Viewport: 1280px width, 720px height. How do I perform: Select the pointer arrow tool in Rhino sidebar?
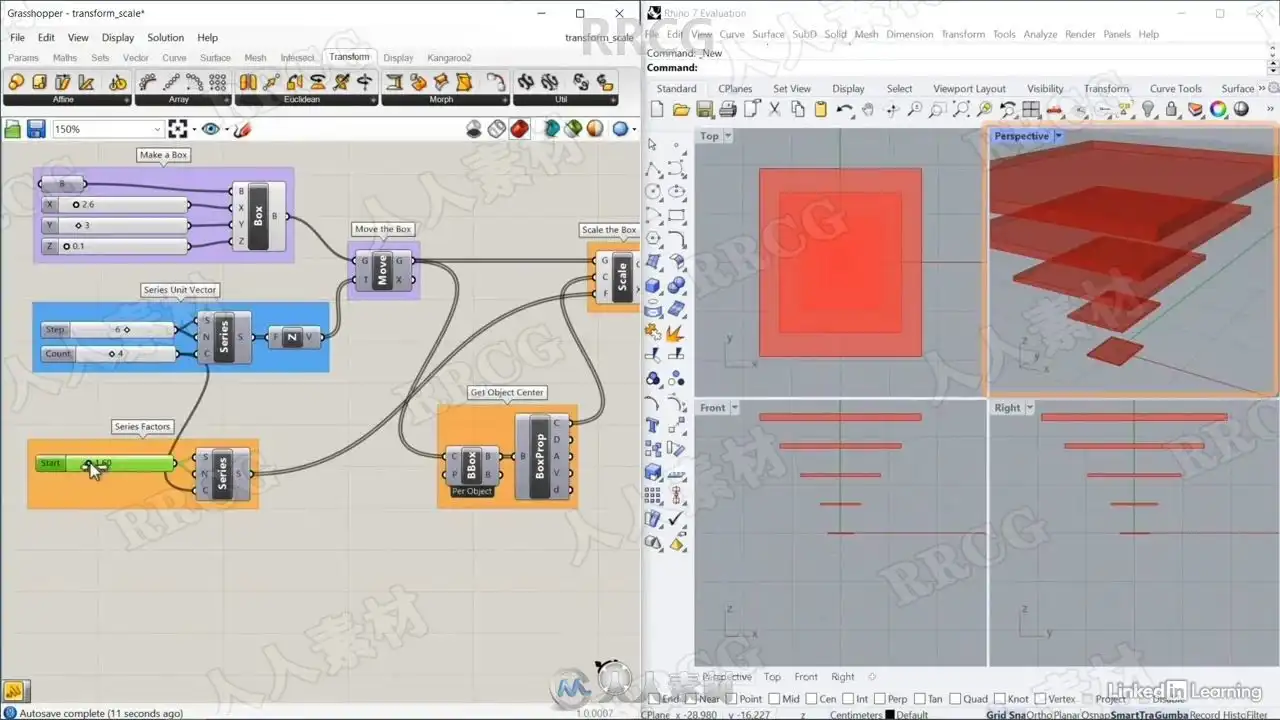[x=653, y=145]
